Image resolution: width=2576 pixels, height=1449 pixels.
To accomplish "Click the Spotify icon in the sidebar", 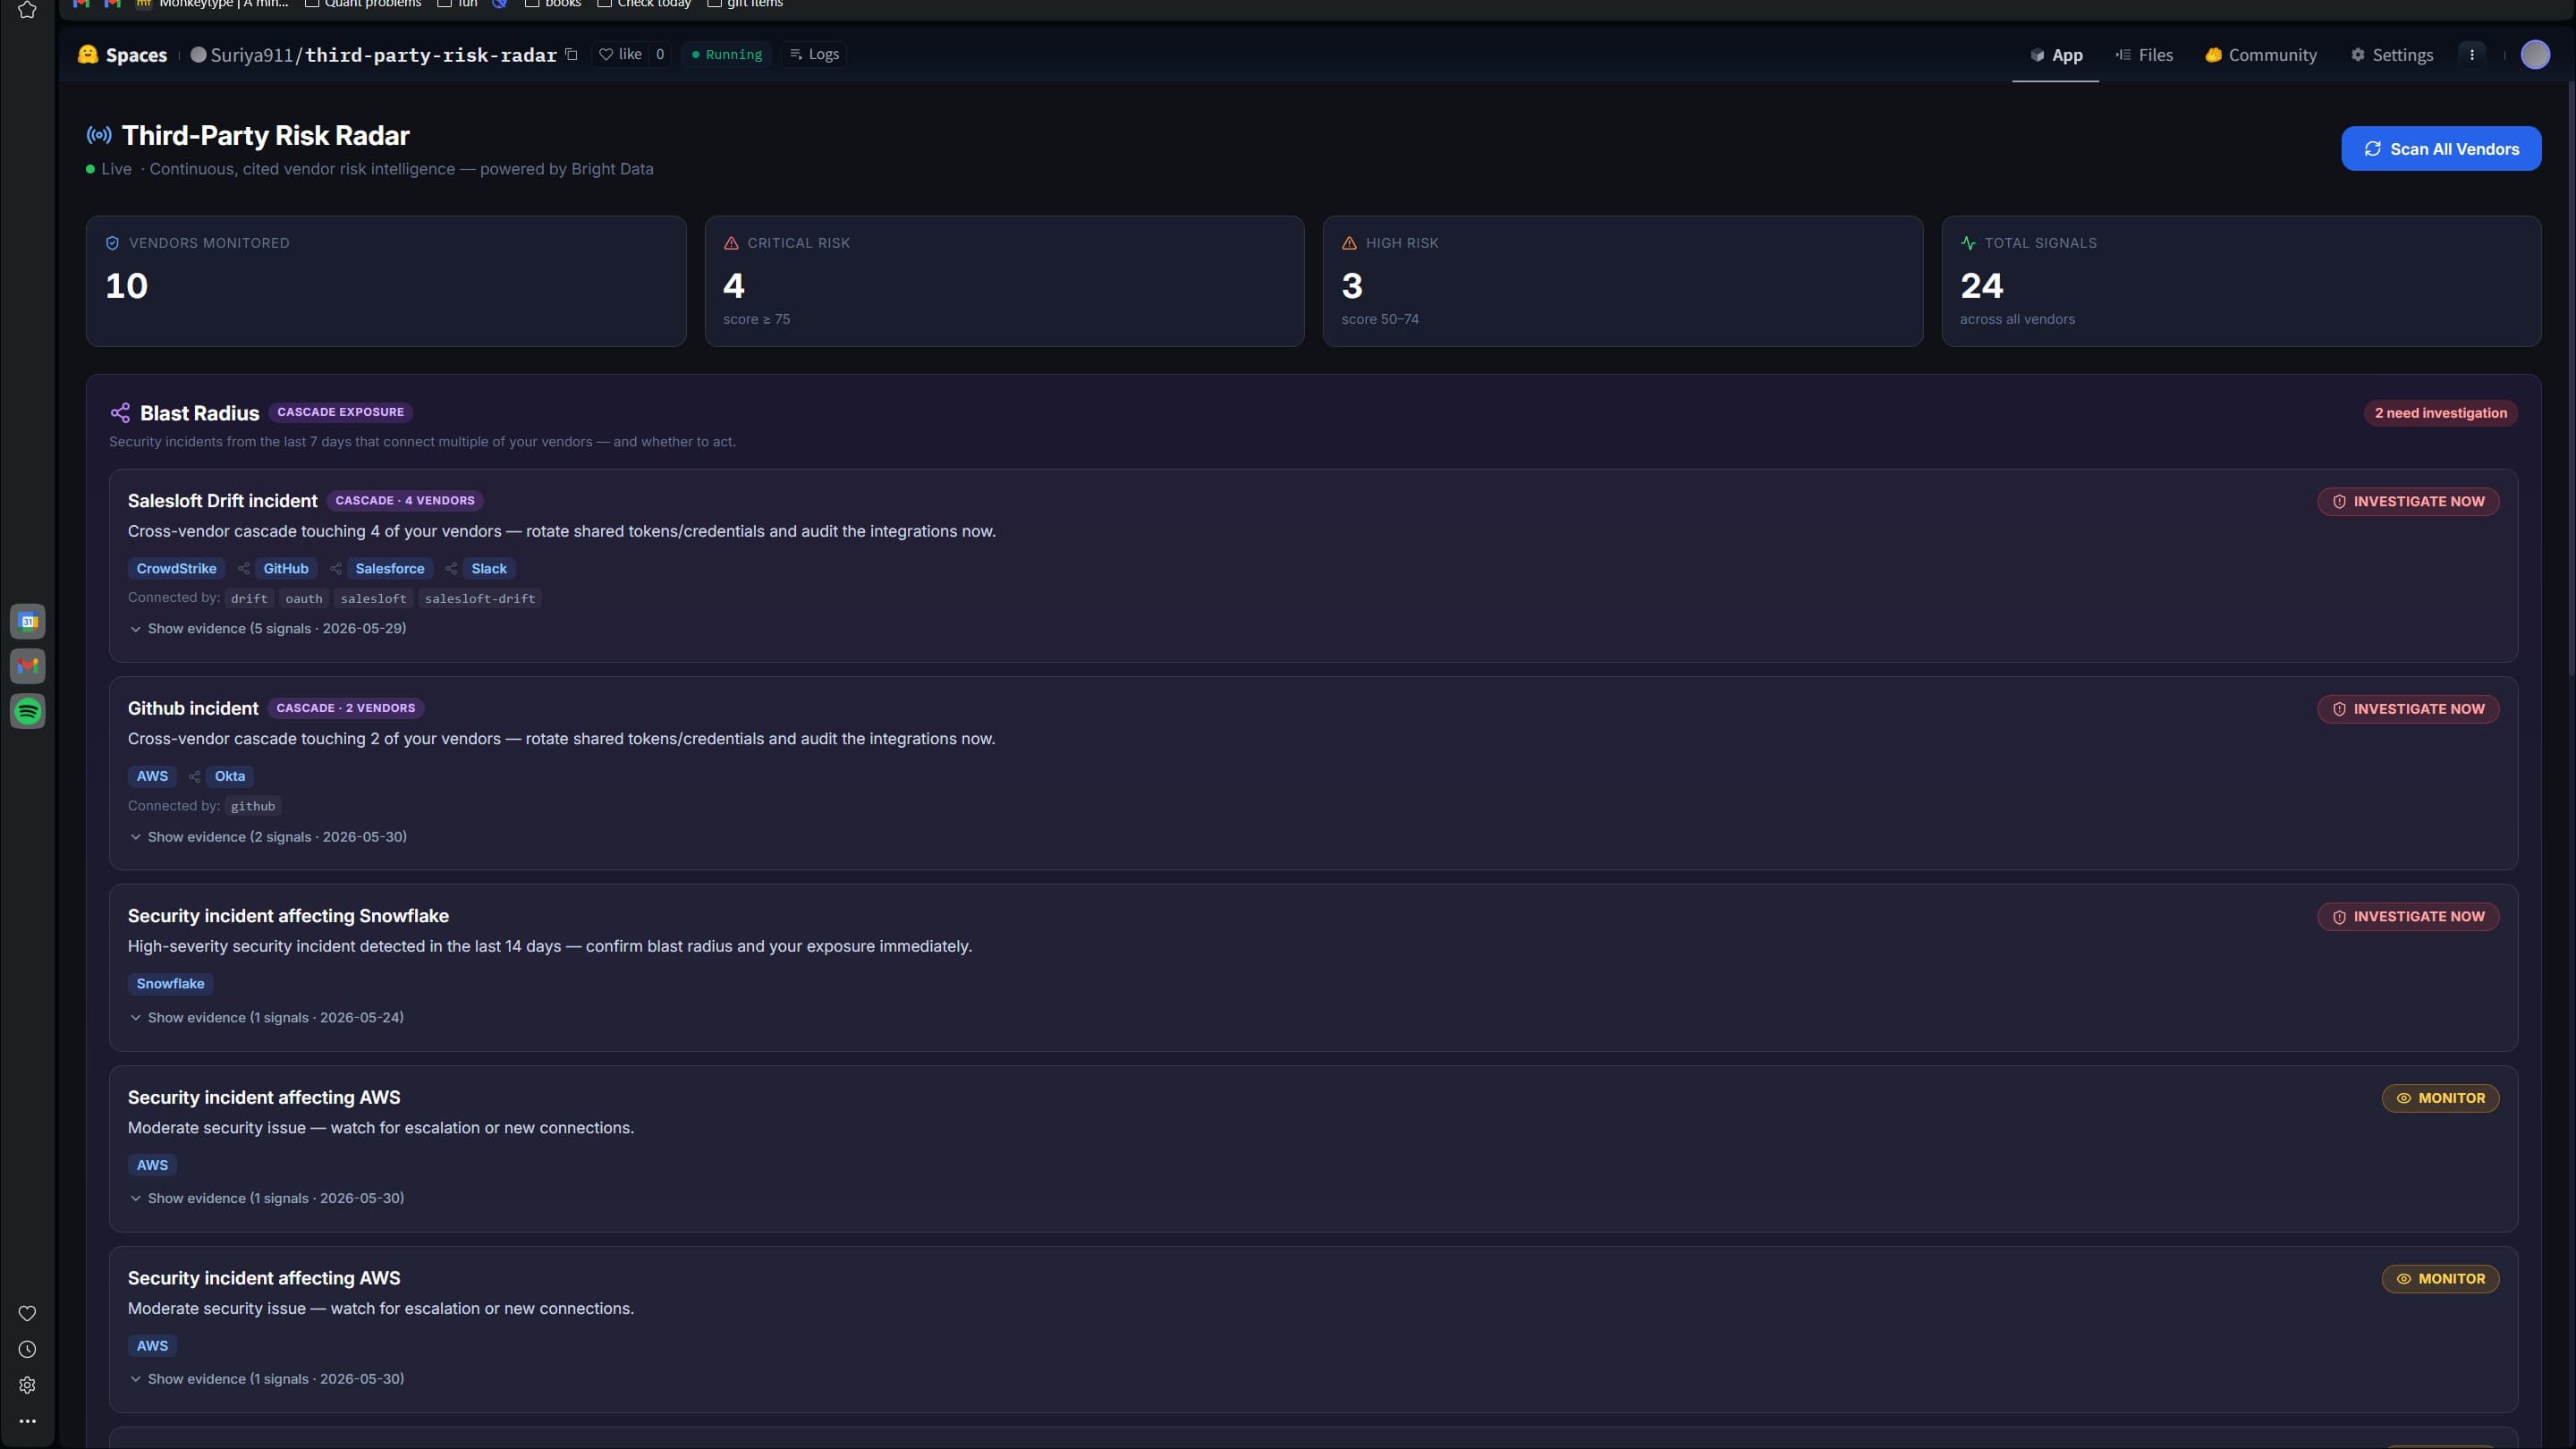I will (x=28, y=711).
